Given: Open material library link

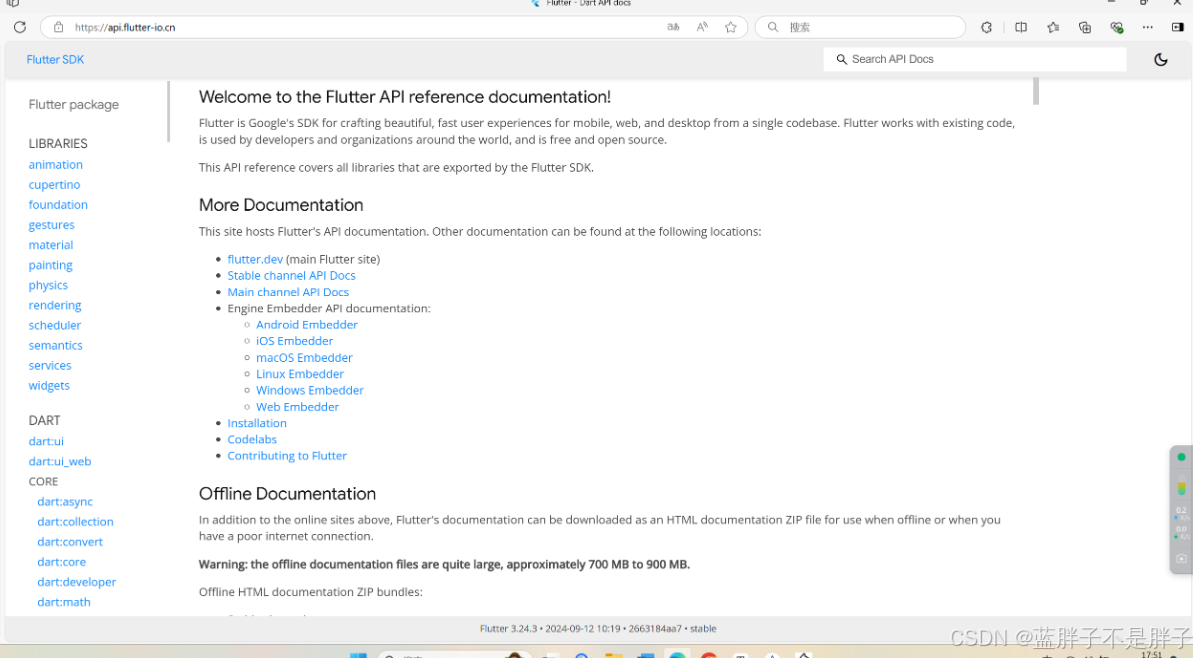Looking at the screenshot, I should [x=51, y=245].
